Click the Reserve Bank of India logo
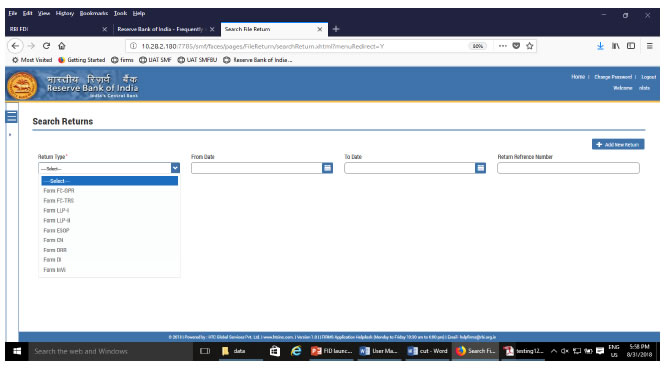 [22, 85]
